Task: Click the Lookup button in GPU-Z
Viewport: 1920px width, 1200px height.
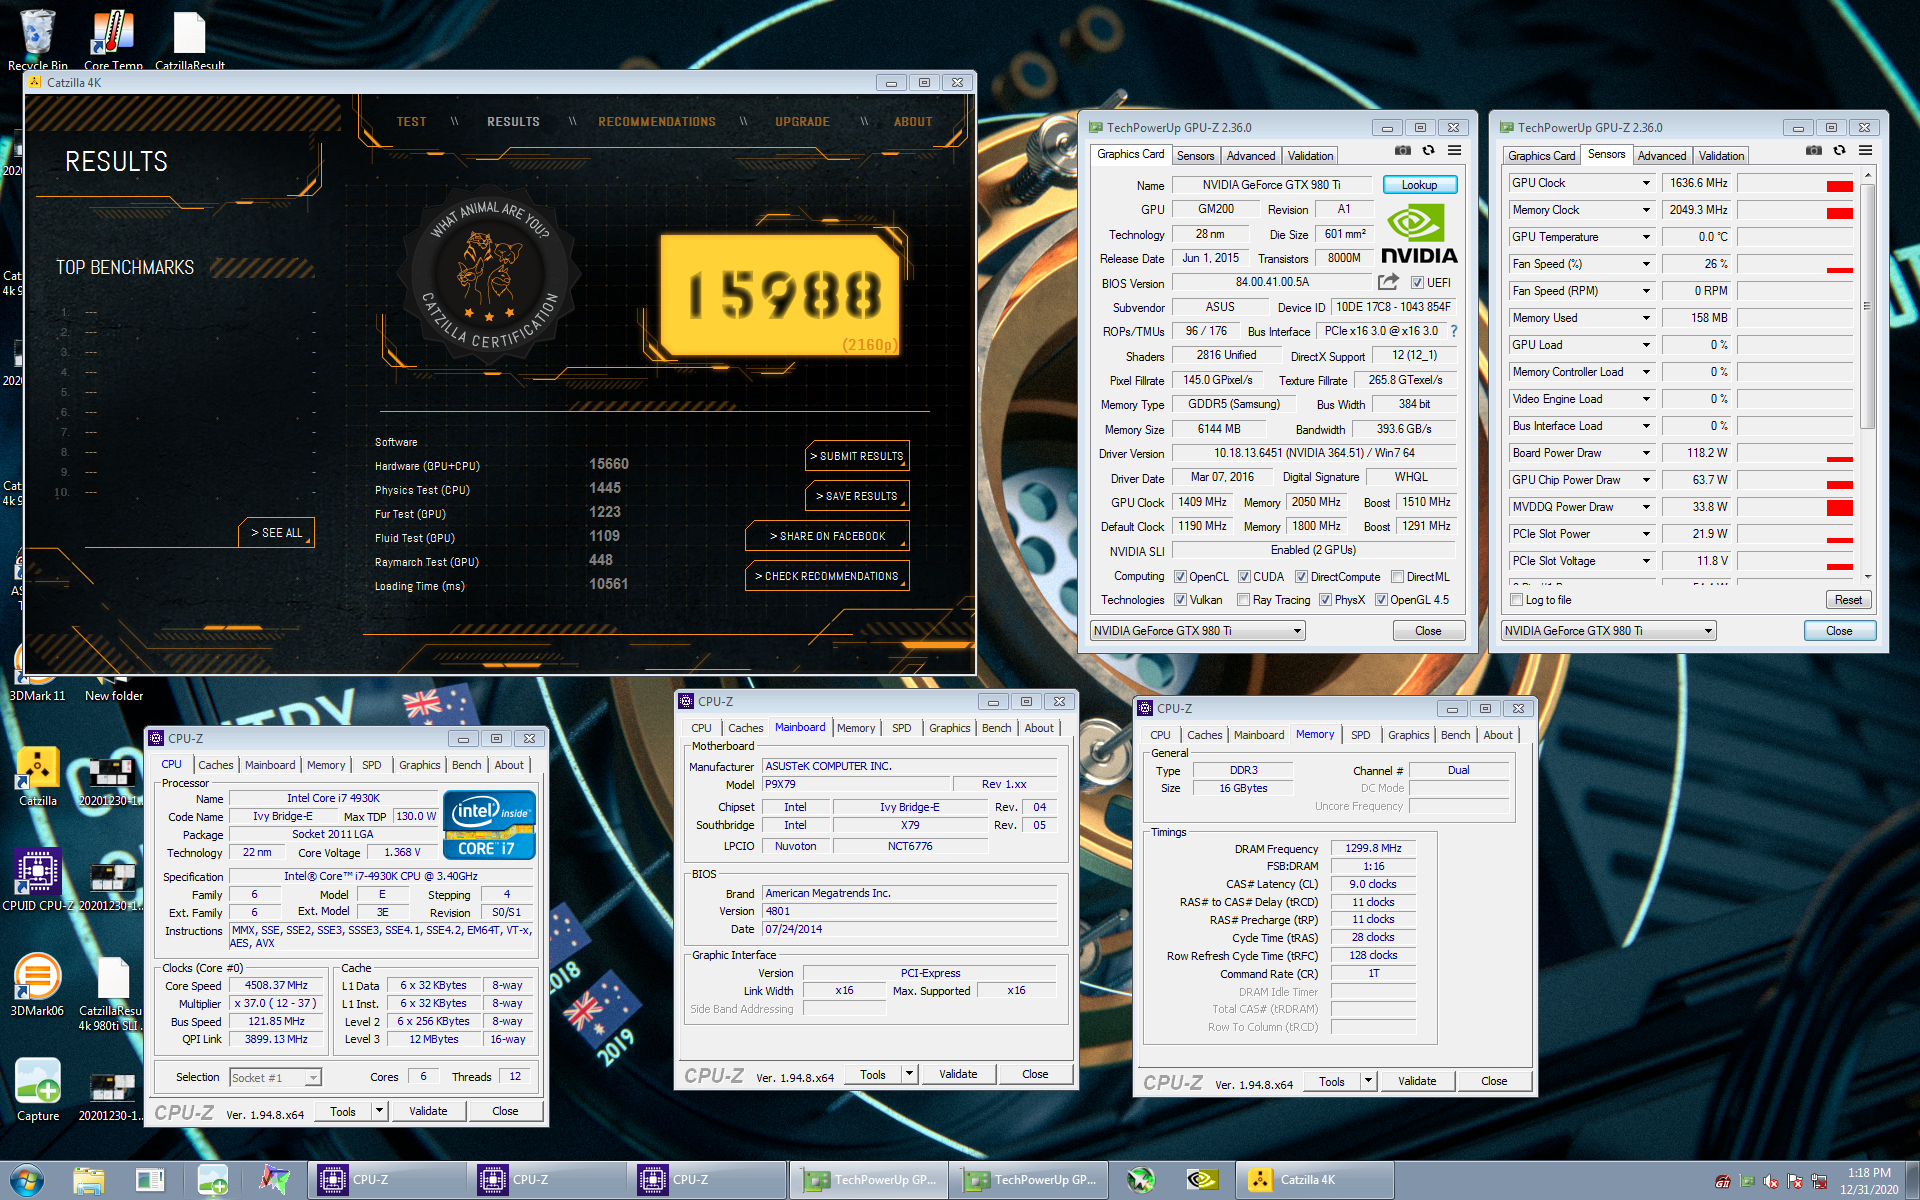Action: pos(1419,185)
